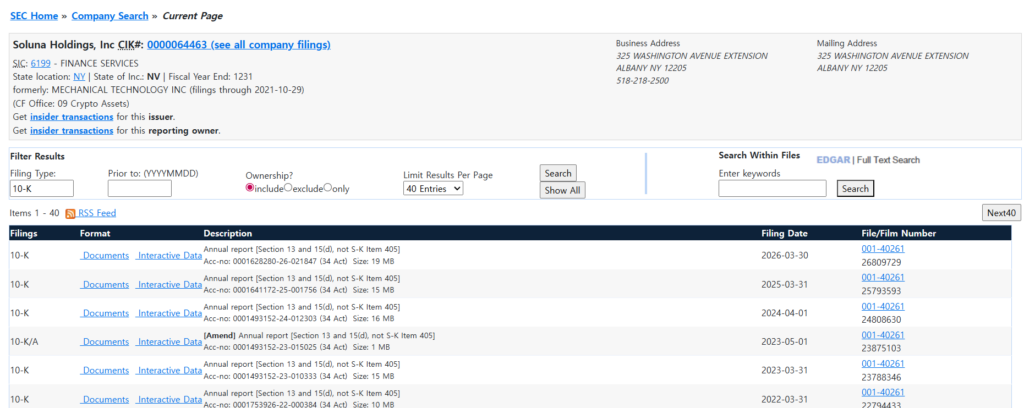Screen dimensions: 1024x408
Task: Open Documents for 2022-03-31 10-K filing
Action: pyautogui.click(x=104, y=400)
